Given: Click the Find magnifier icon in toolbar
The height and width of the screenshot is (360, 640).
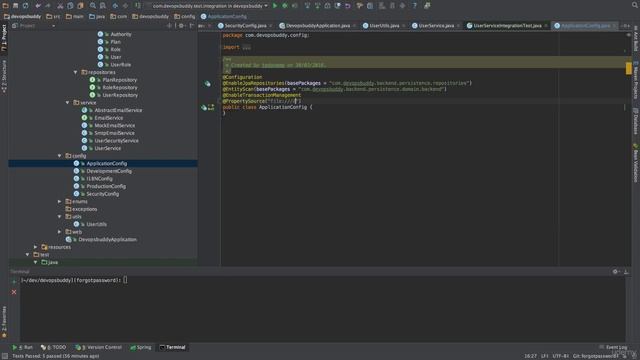Looking at the screenshot, I should pyautogui.click(x=93, y=6).
